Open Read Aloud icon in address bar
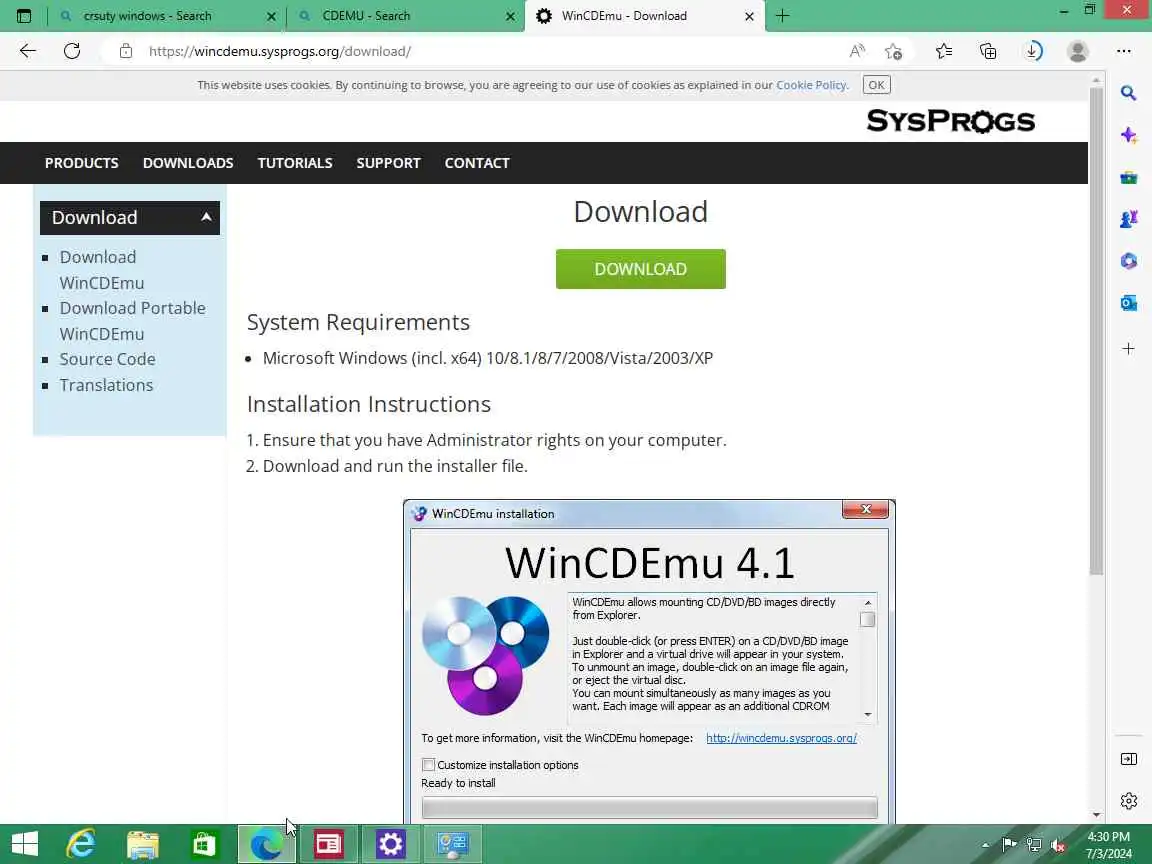Image resolution: width=1152 pixels, height=864 pixels. click(x=857, y=51)
